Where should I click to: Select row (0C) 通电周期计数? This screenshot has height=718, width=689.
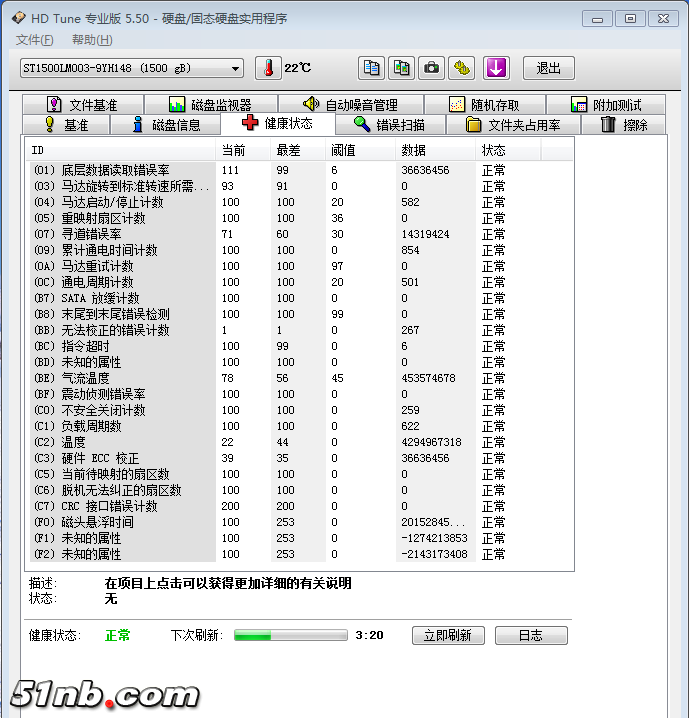(x=299, y=283)
